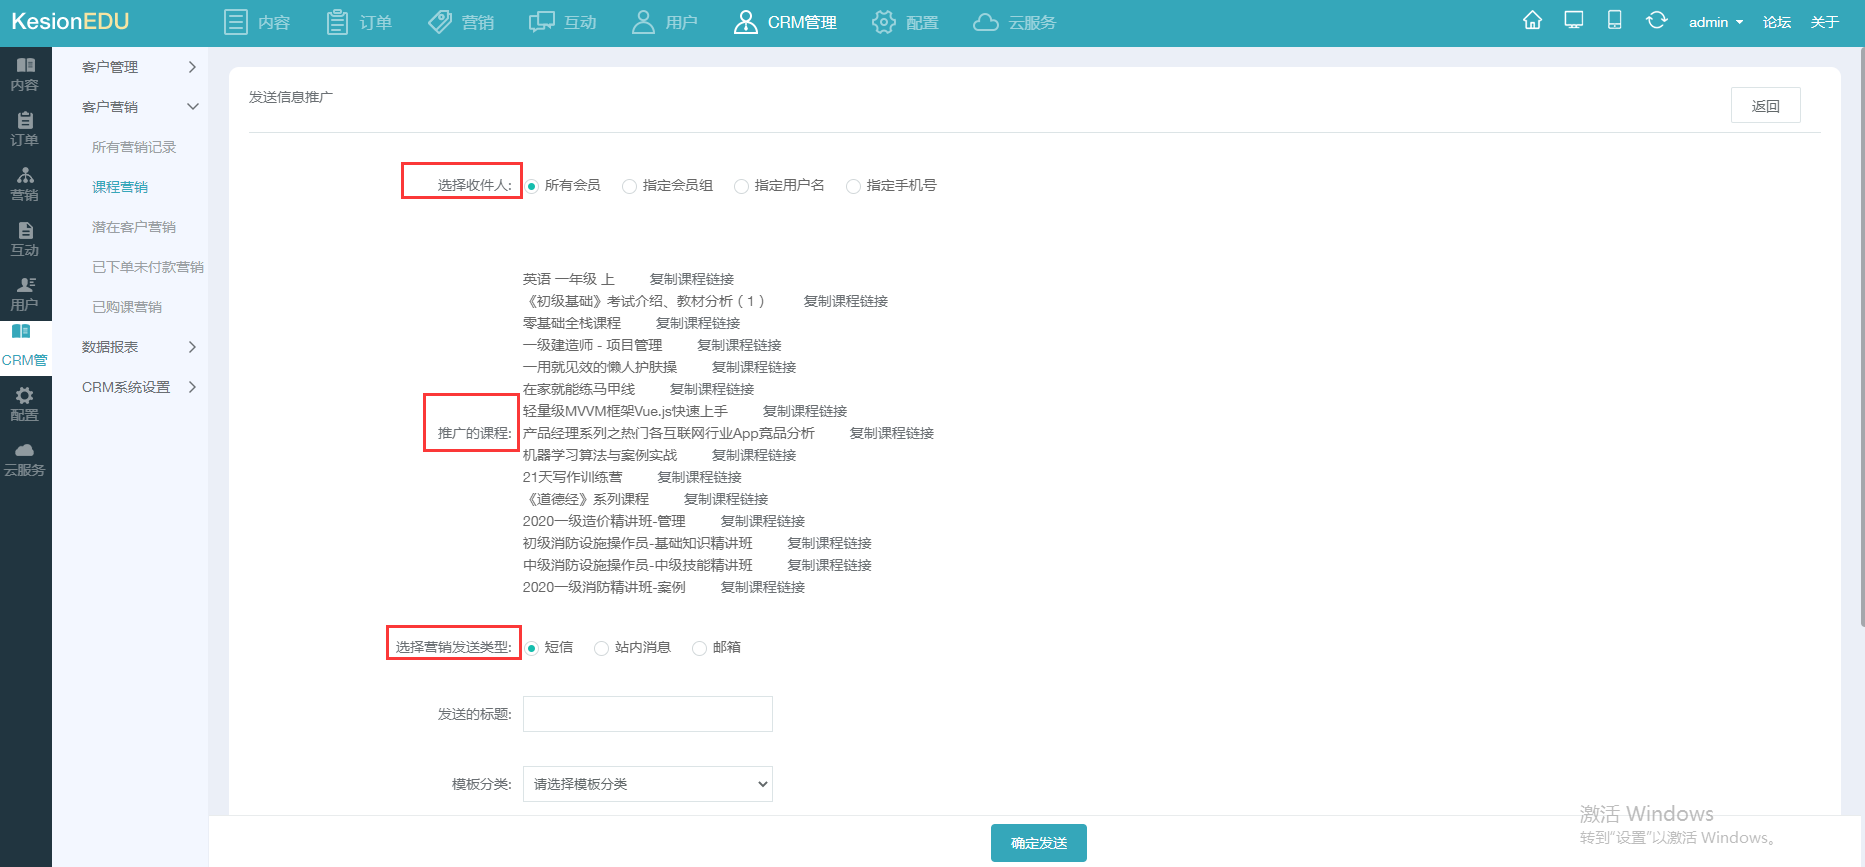This screenshot has height=867, width=1865.
Task: Select 指定用户名 recipient radio button
Action: [x=741, y=186]
